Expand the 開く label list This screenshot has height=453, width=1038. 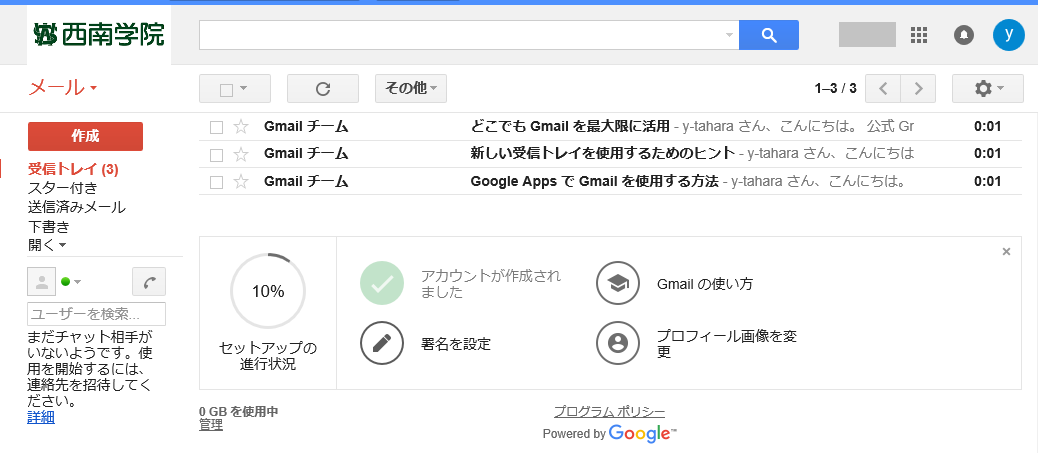pos(47,245)
